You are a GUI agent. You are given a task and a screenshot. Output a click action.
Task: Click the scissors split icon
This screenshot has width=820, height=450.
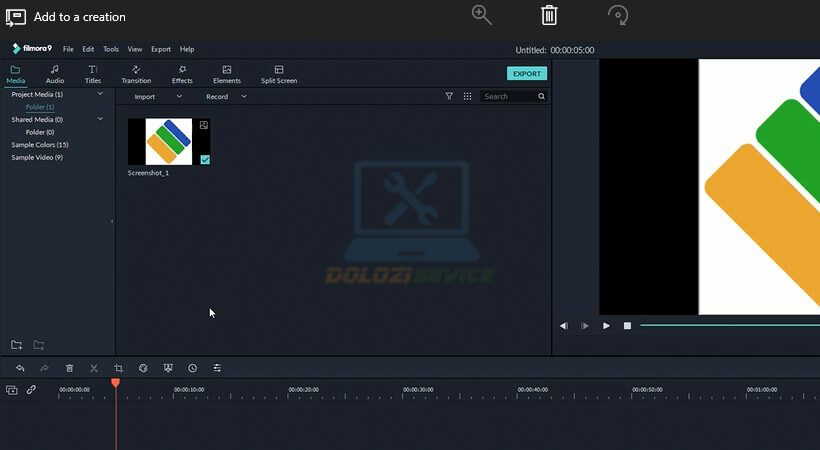coord(94,368)
